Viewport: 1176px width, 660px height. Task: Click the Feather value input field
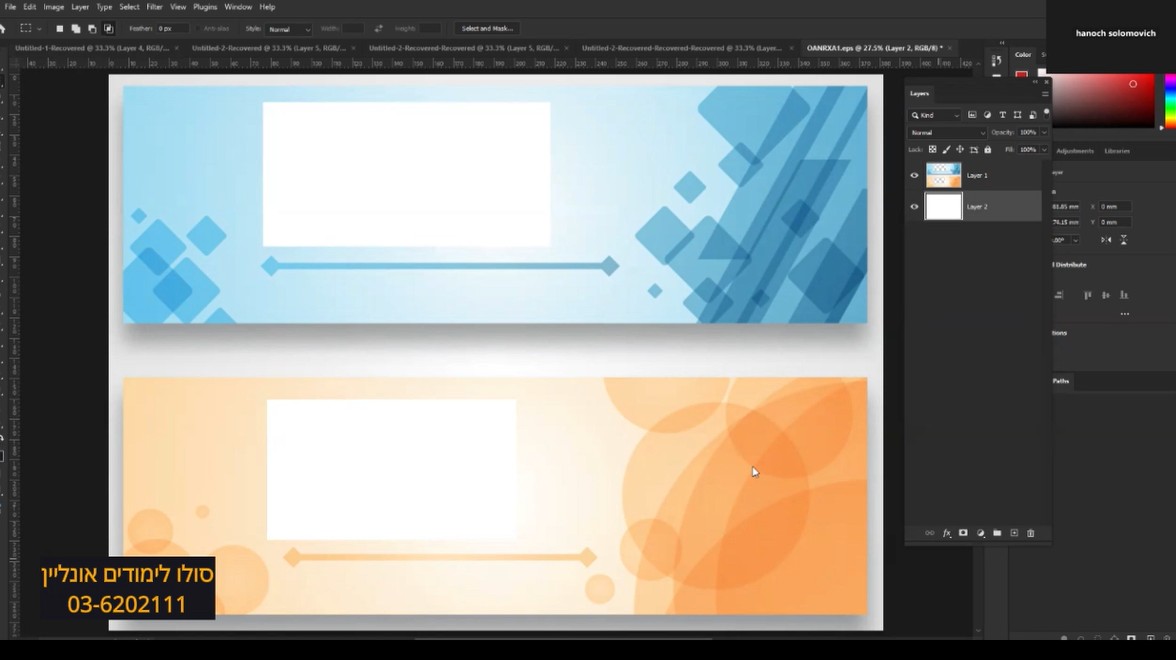coord(171,29)
